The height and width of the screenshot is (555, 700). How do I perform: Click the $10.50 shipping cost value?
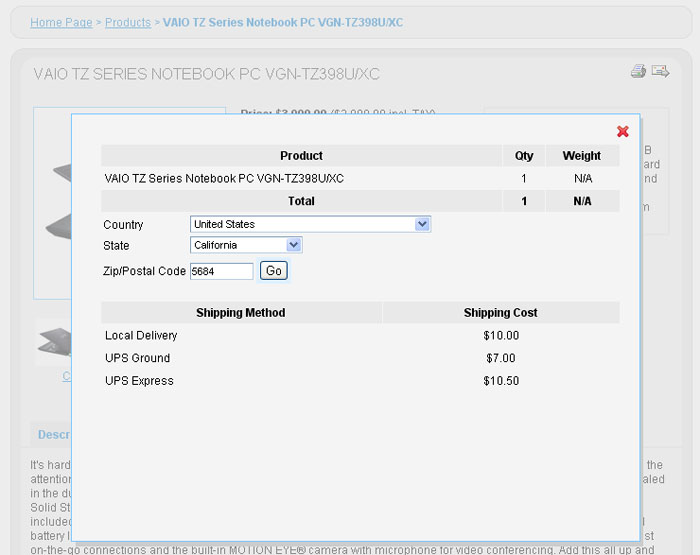click(501, 381)
